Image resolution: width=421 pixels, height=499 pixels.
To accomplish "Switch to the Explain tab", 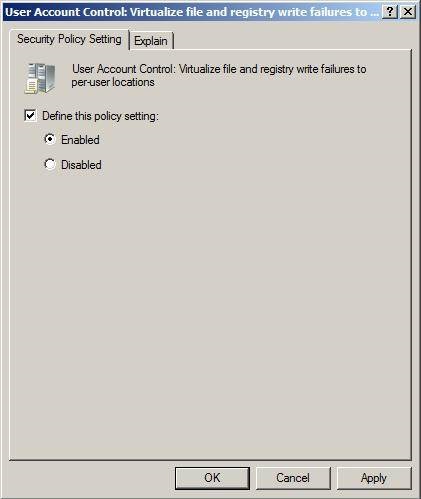I will pyautogui.click(x=151, y=41).
